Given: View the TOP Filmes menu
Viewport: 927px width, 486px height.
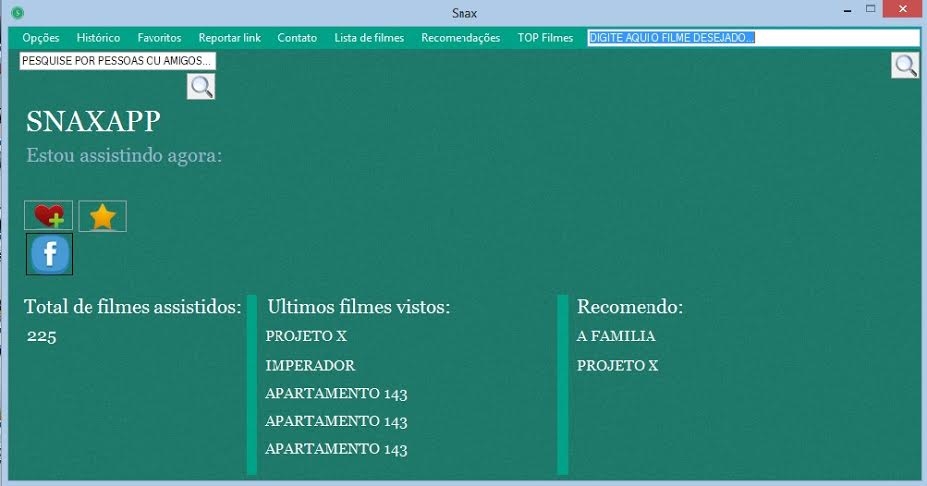Looking at the screenshot, I should pyautogui.click(x=545, y=38).
